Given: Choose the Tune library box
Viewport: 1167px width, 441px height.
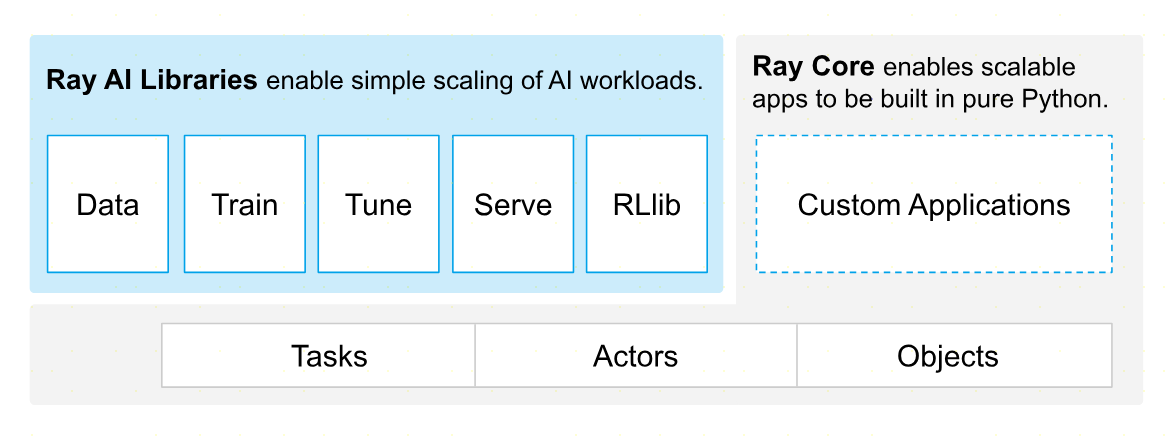Looking at the screenshot, I should click(x=379, y=204).
